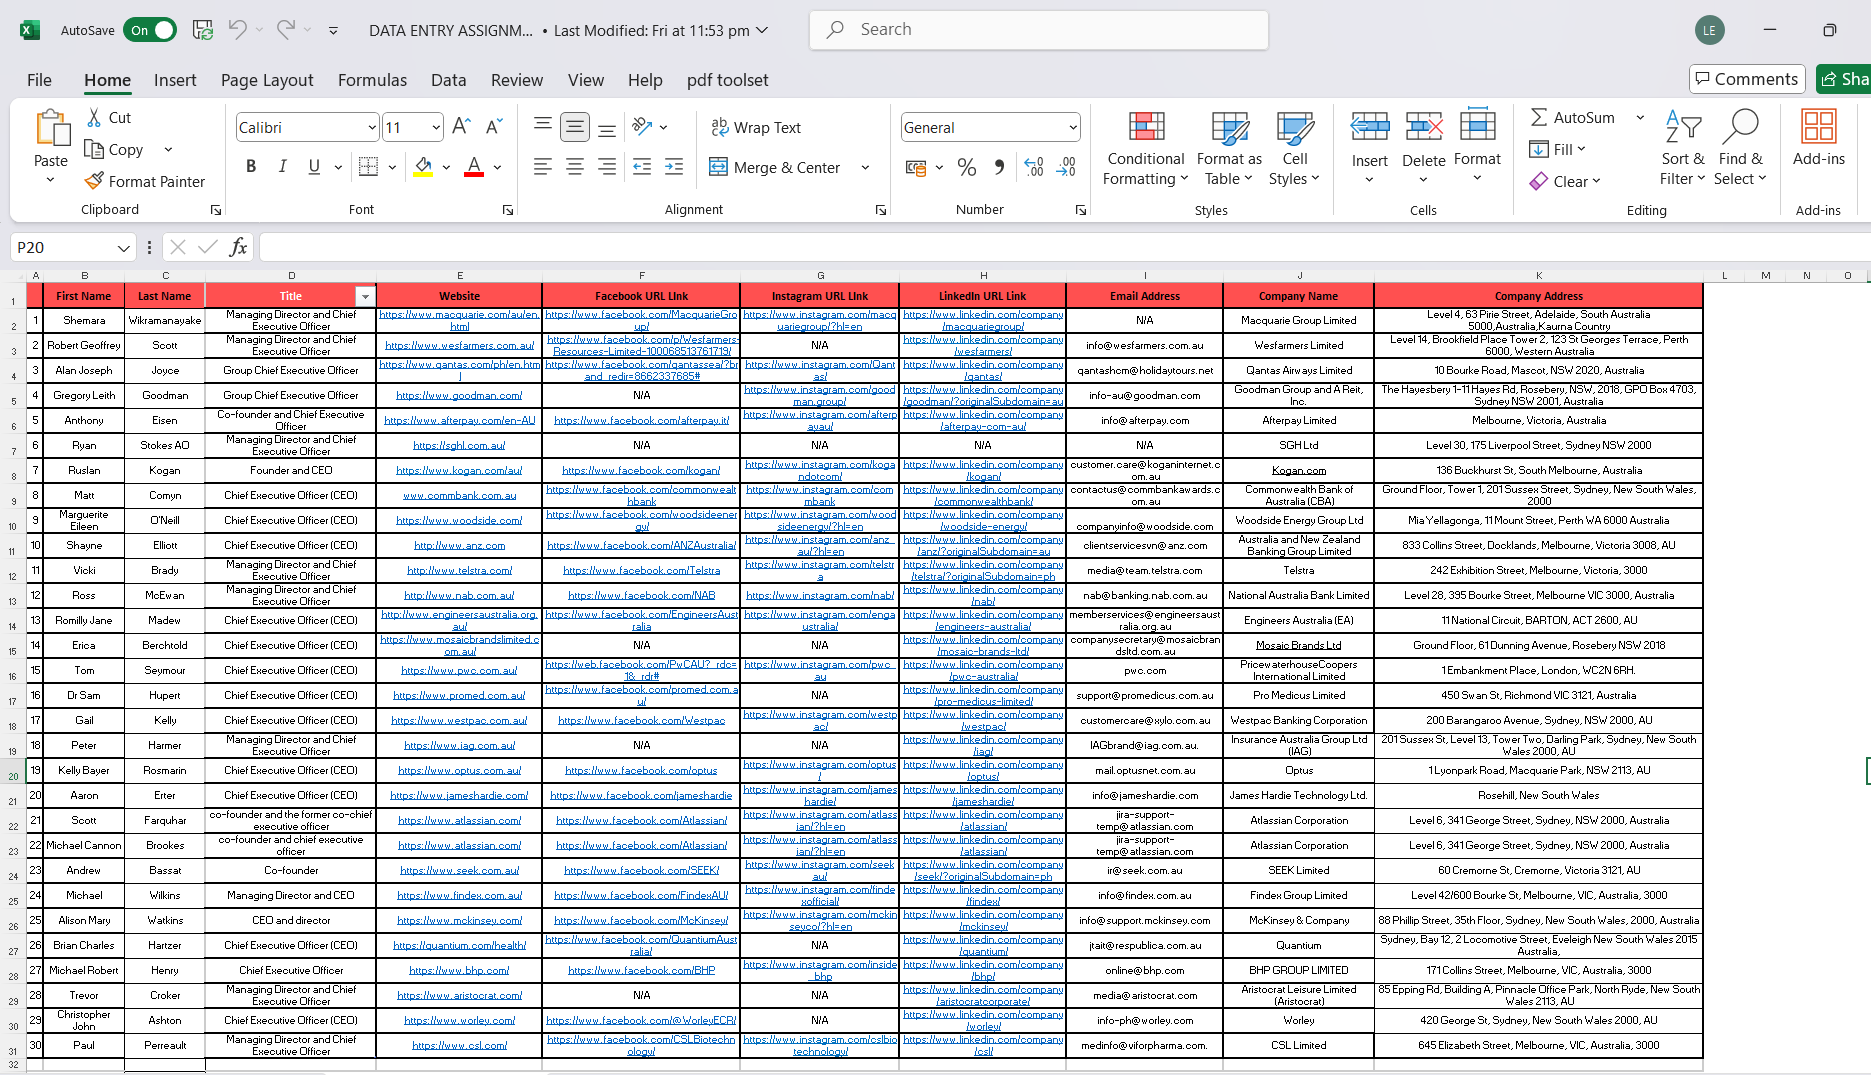The width and height of the screenshot is (1871, 1075).
Task: Click the Save icon in title bar
Action: click(203, 30)
